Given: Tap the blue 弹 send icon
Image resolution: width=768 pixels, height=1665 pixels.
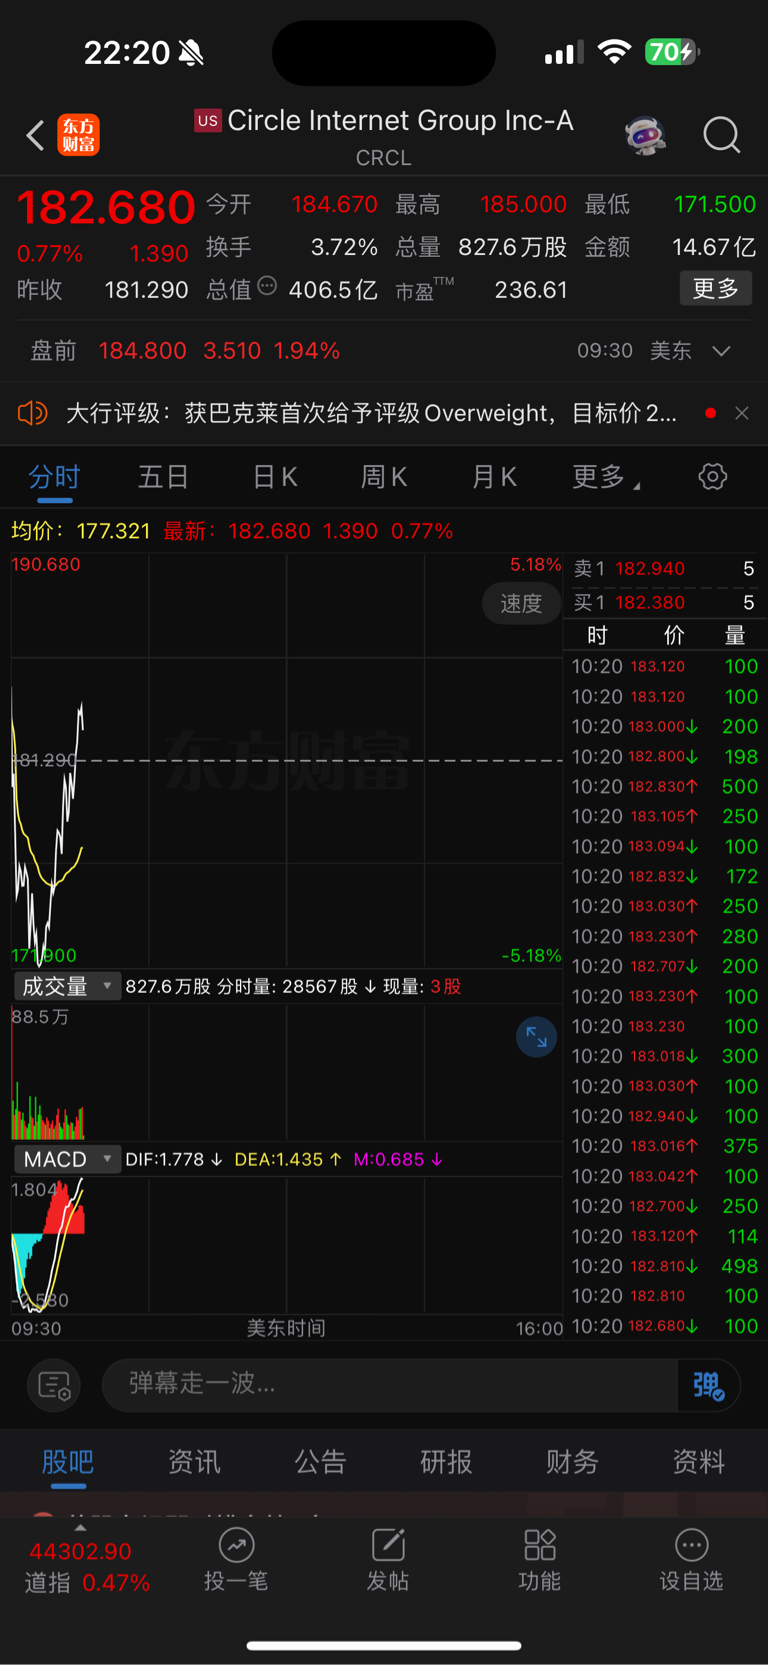Looking at the screenshot, I should click(709, 1385).
